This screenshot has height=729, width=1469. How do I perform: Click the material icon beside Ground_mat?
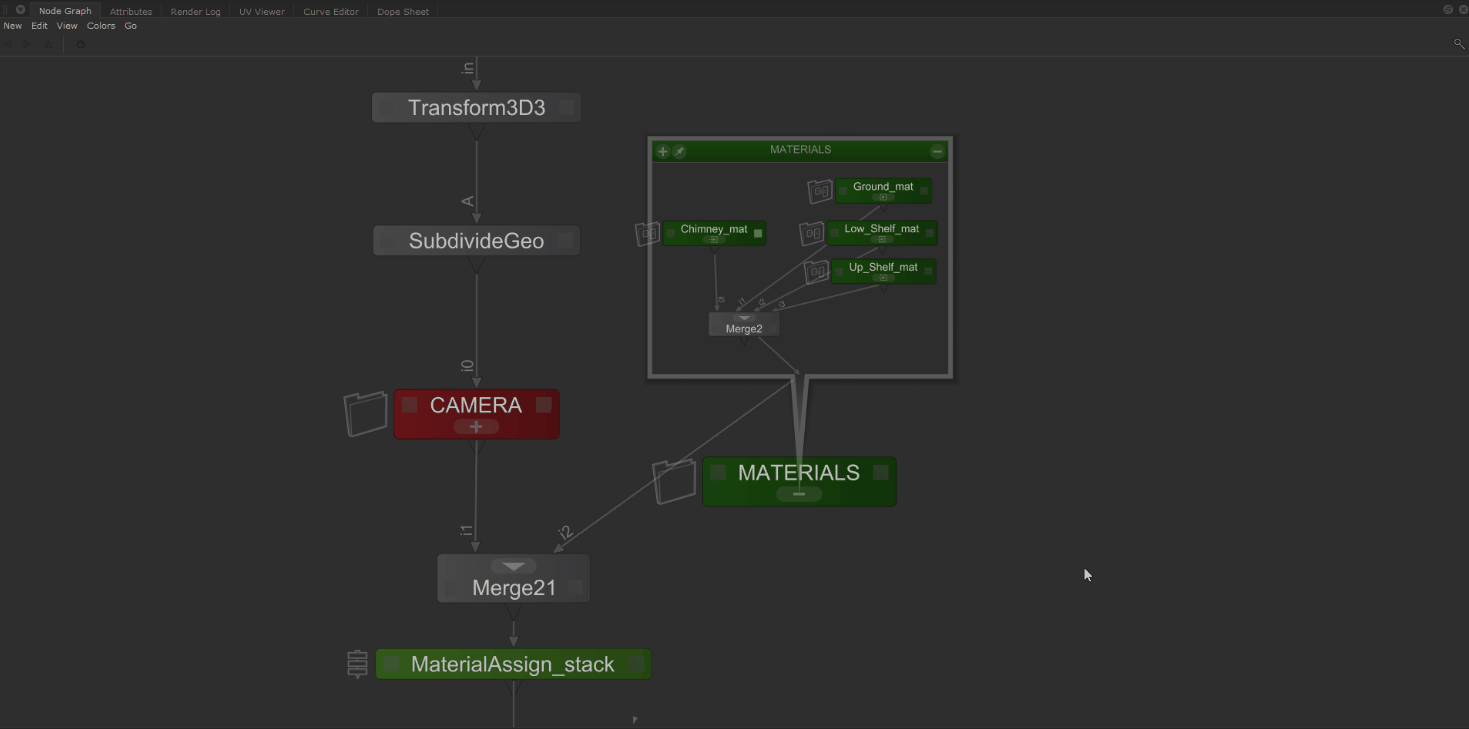pyautogui.click(x=820, y=191)
